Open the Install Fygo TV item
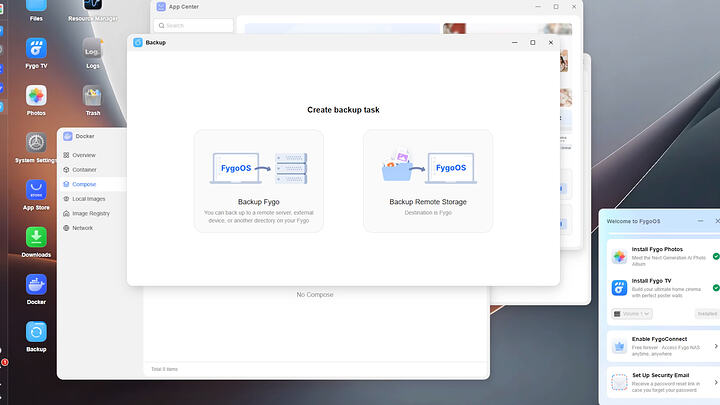This screenshot has width=720, height=405. point(664,288)
